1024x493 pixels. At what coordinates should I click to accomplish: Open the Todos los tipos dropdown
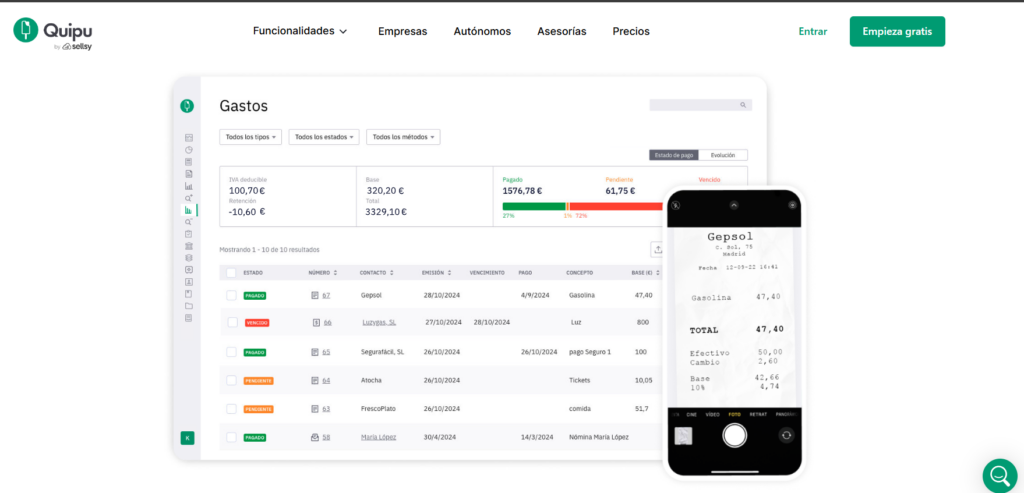pos(251,137)
